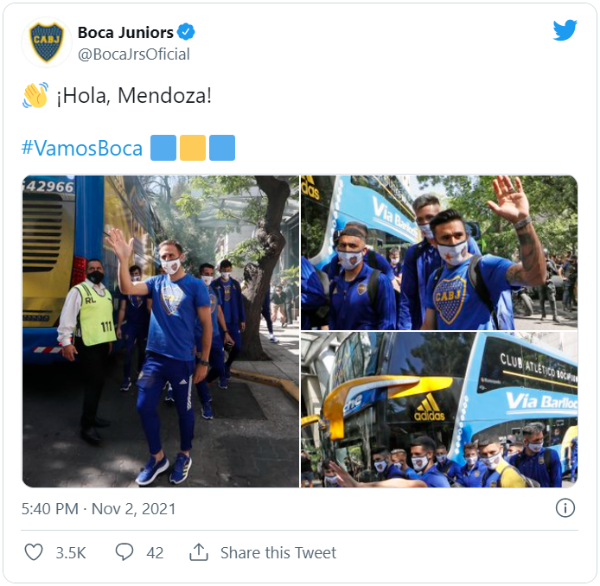Open the 5:40 PM Nov 2, 2021 timestamp
Screen dimensions: 600x586
point(99,509)
